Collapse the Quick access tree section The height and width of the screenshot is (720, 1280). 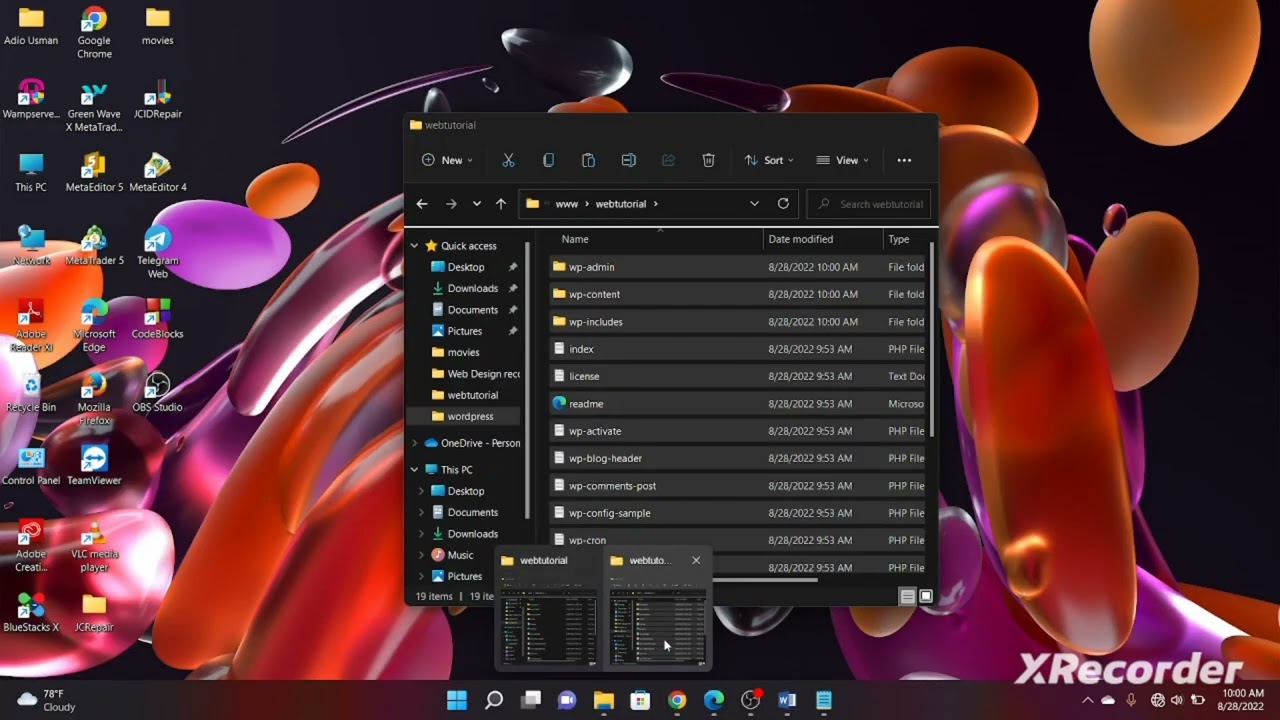[414, 246]
